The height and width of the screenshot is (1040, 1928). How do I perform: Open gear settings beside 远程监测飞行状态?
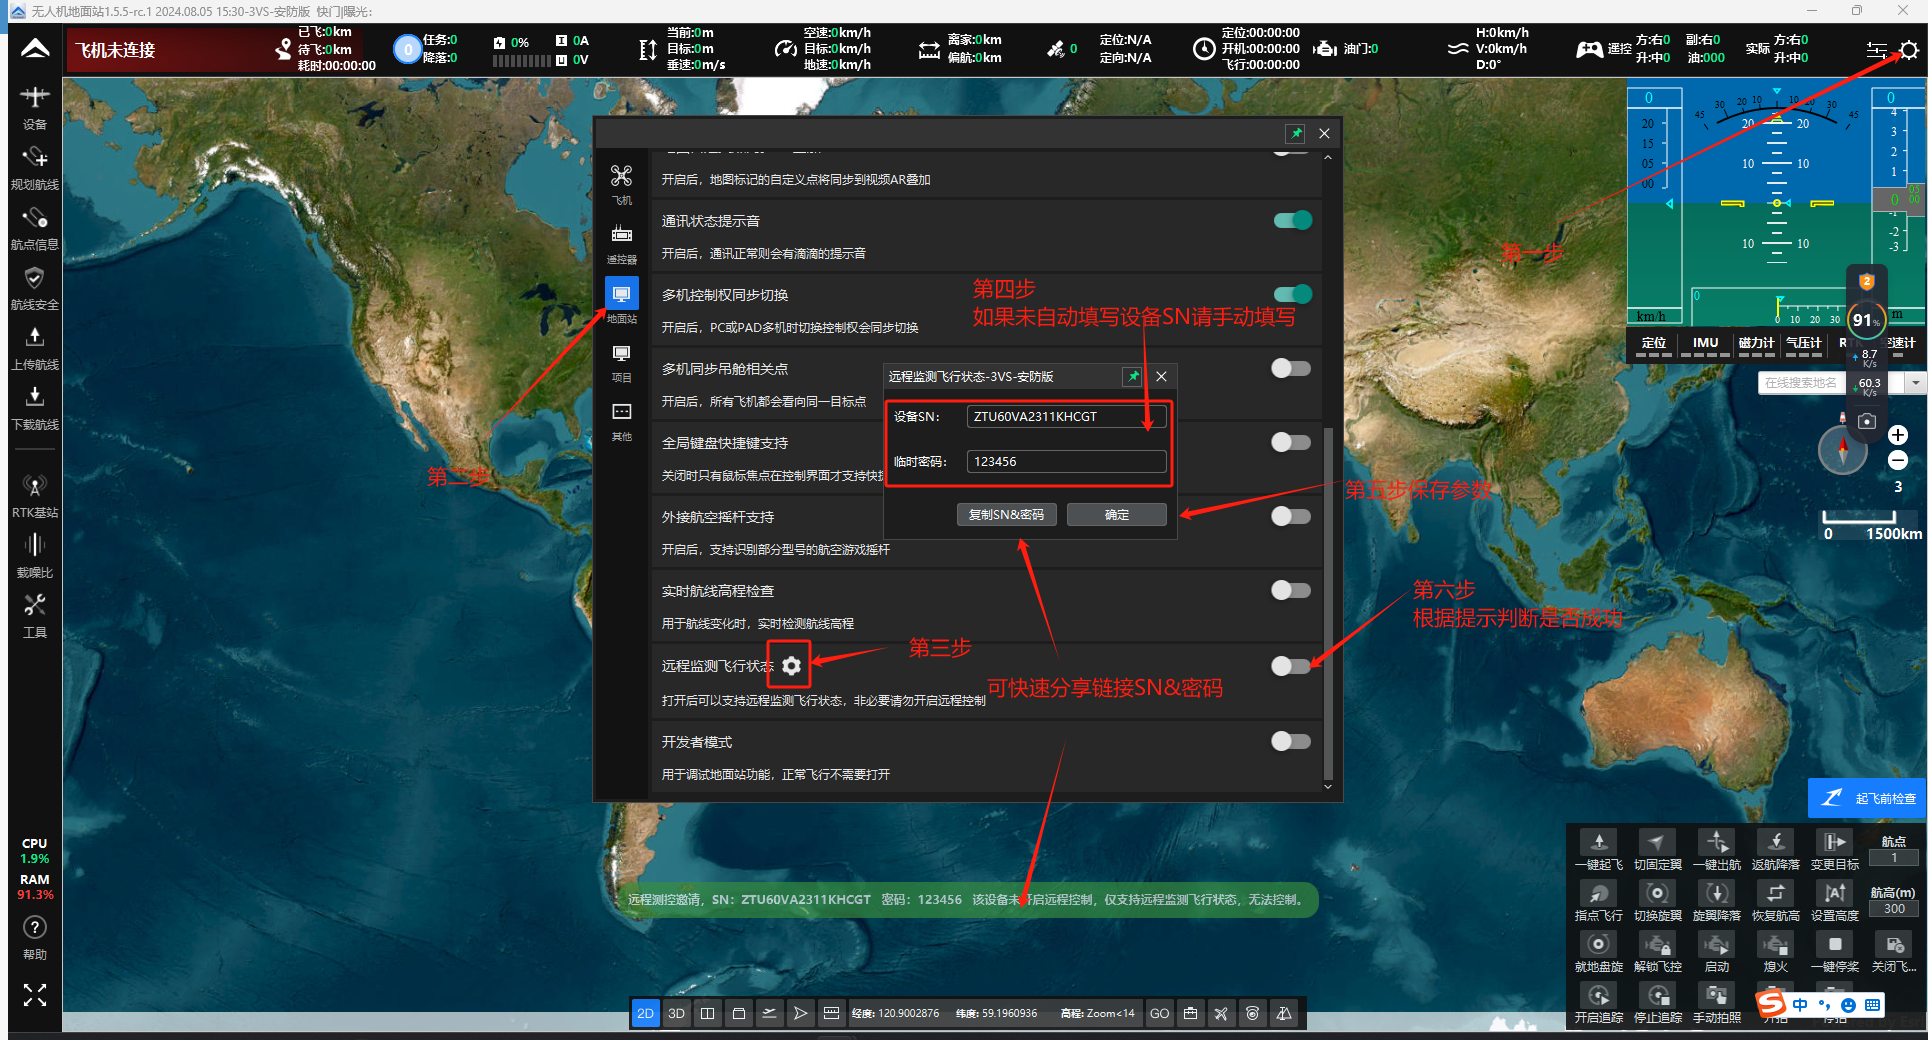coord(791,665)
